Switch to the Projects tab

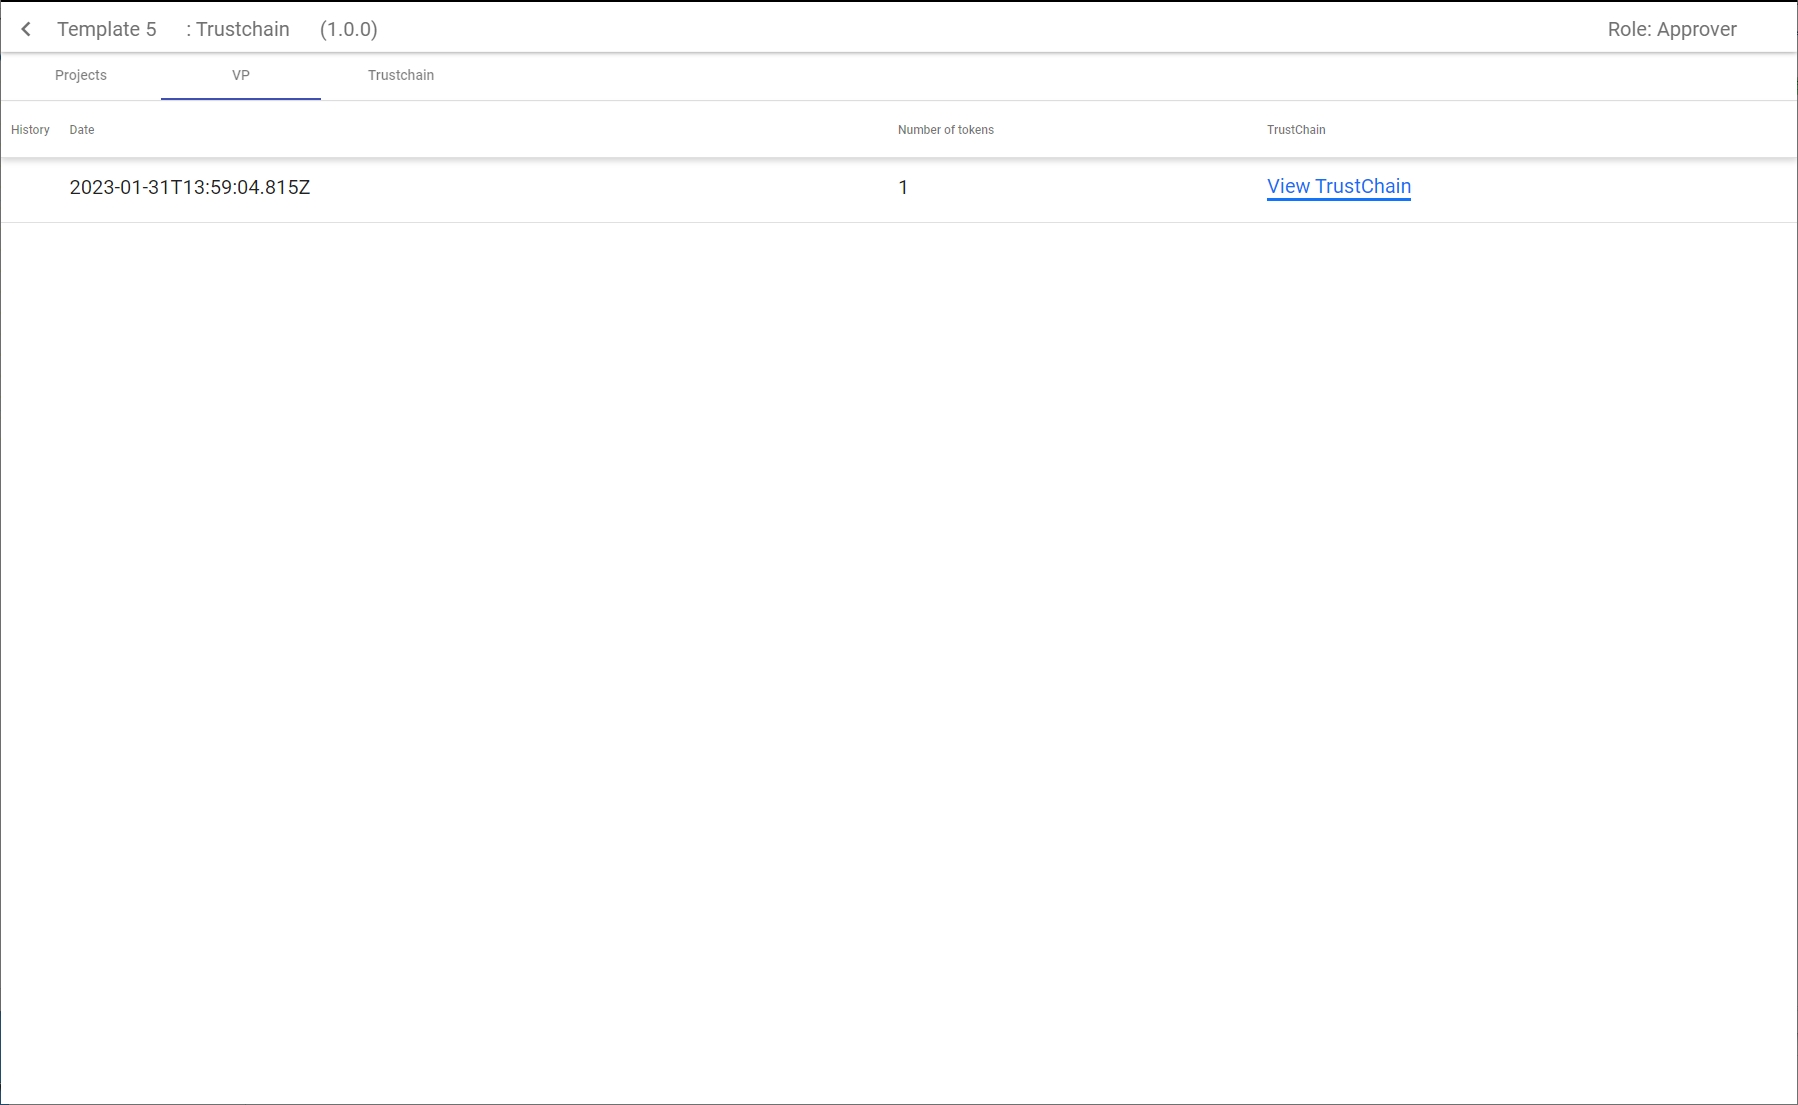click(x=81, y=75)
